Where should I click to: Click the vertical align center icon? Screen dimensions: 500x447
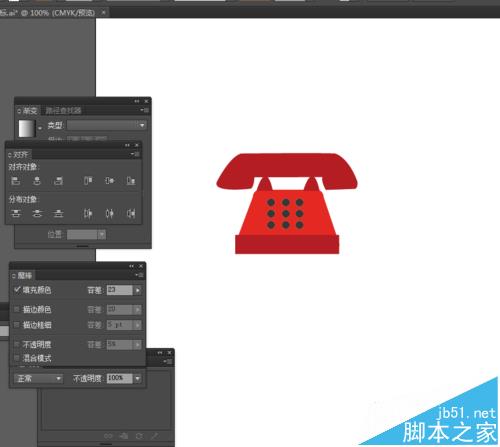pos(110,181)
